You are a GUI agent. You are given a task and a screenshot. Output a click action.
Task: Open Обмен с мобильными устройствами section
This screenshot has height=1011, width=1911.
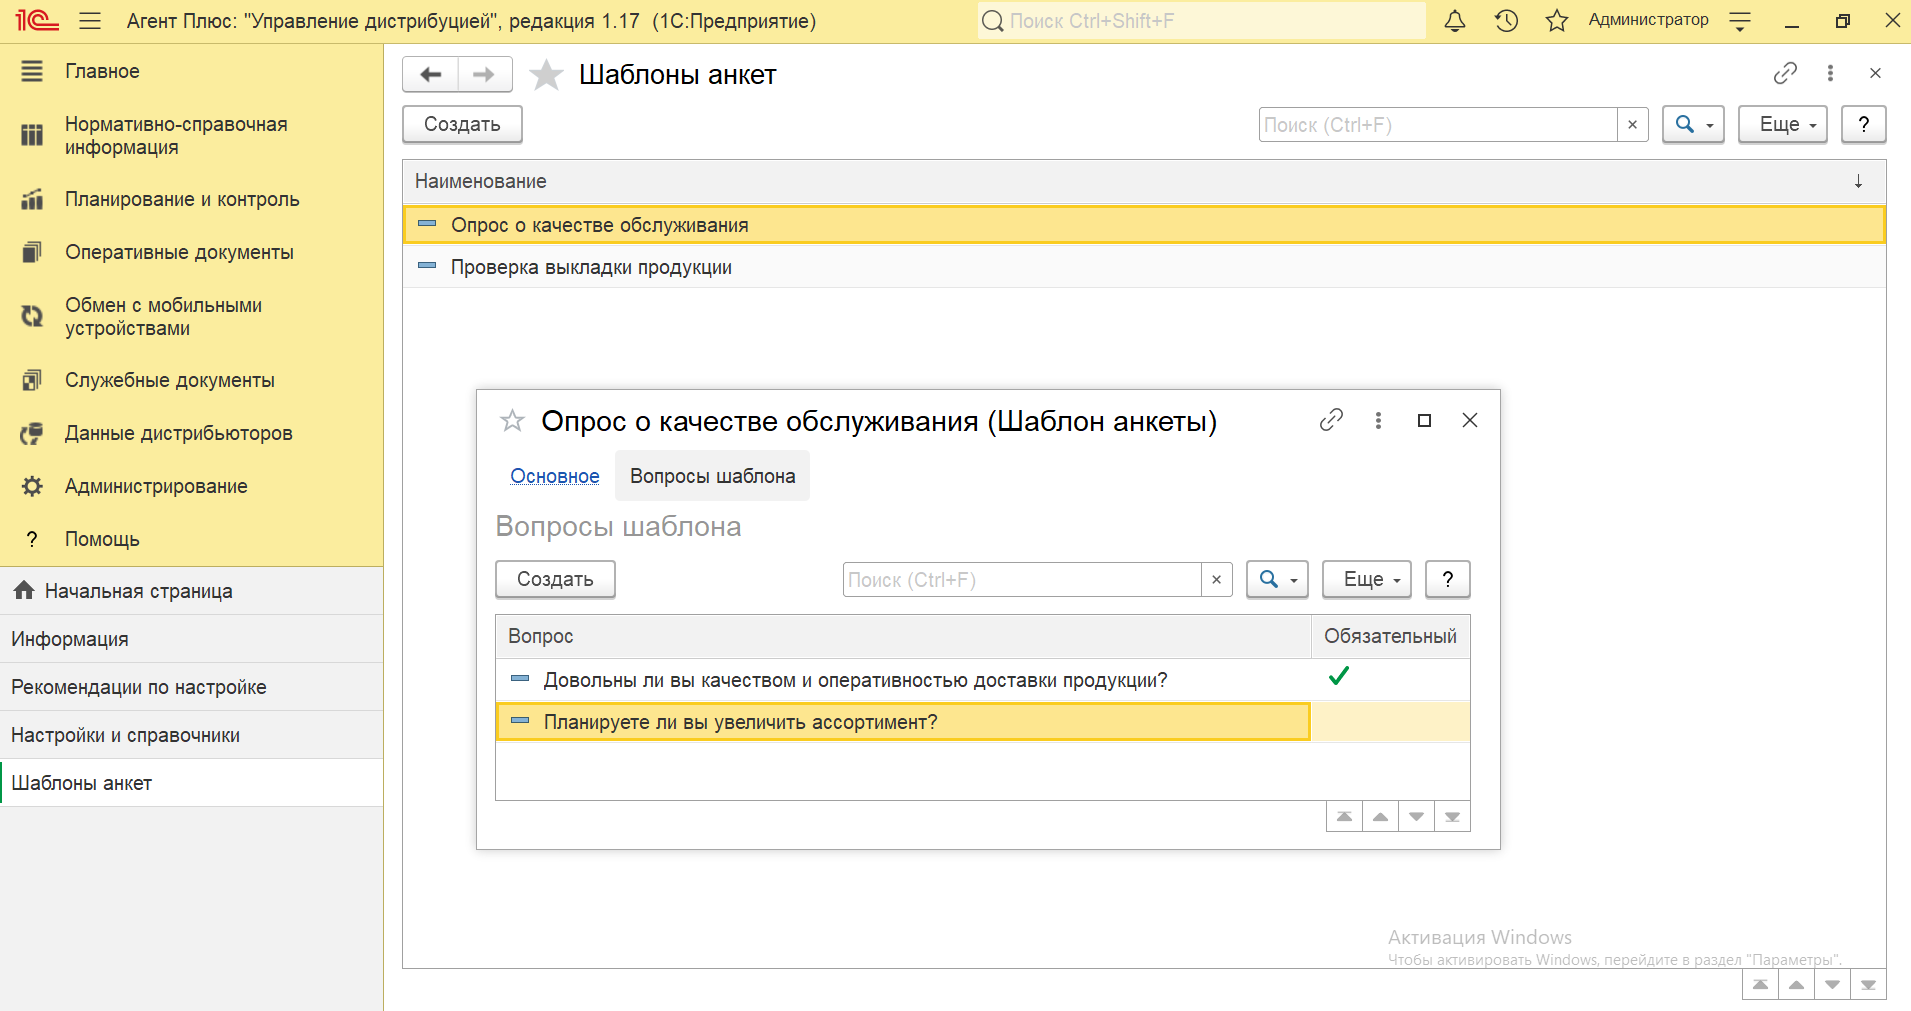point(191,316)
